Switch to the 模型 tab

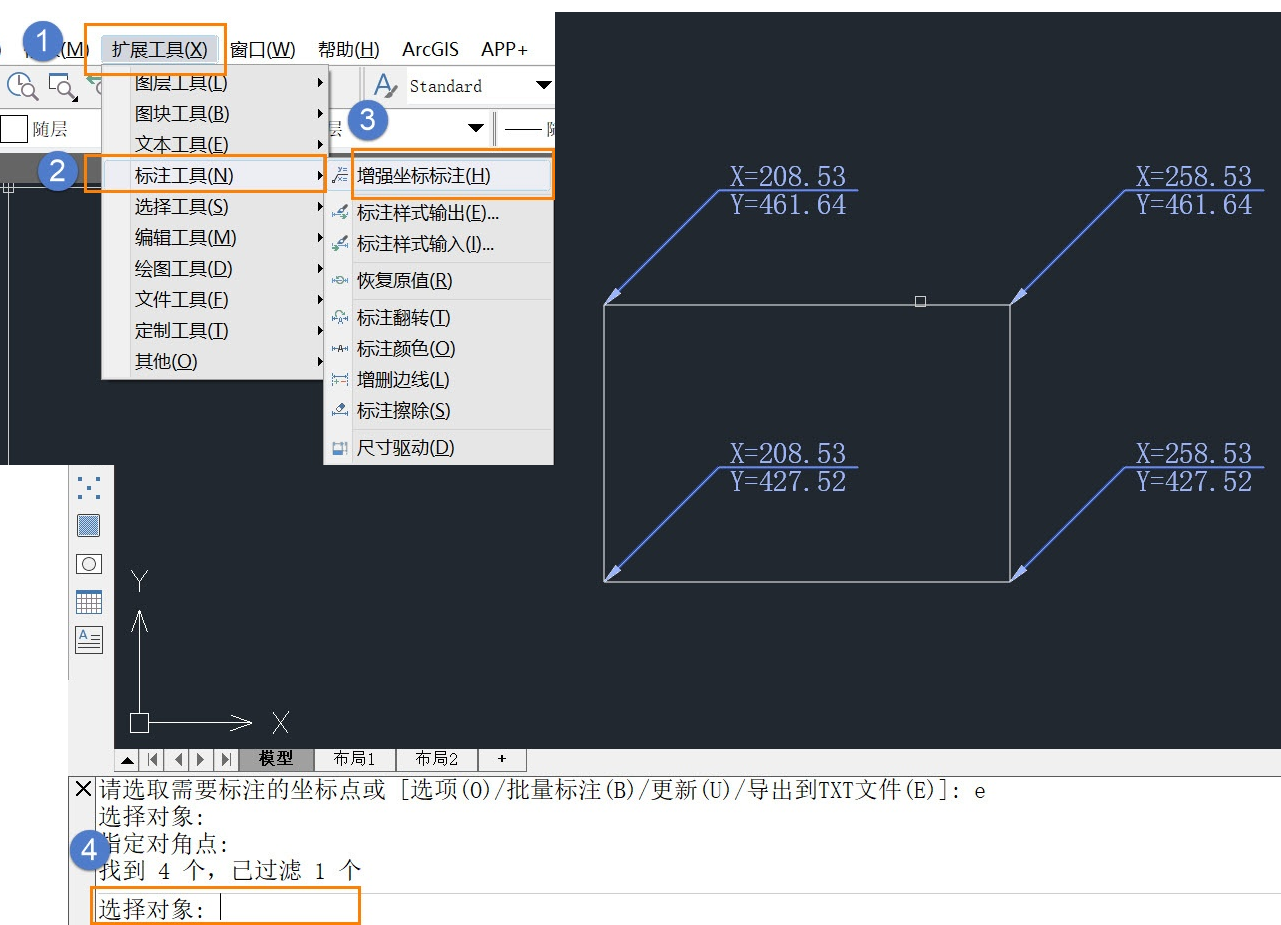coord(276,759)
